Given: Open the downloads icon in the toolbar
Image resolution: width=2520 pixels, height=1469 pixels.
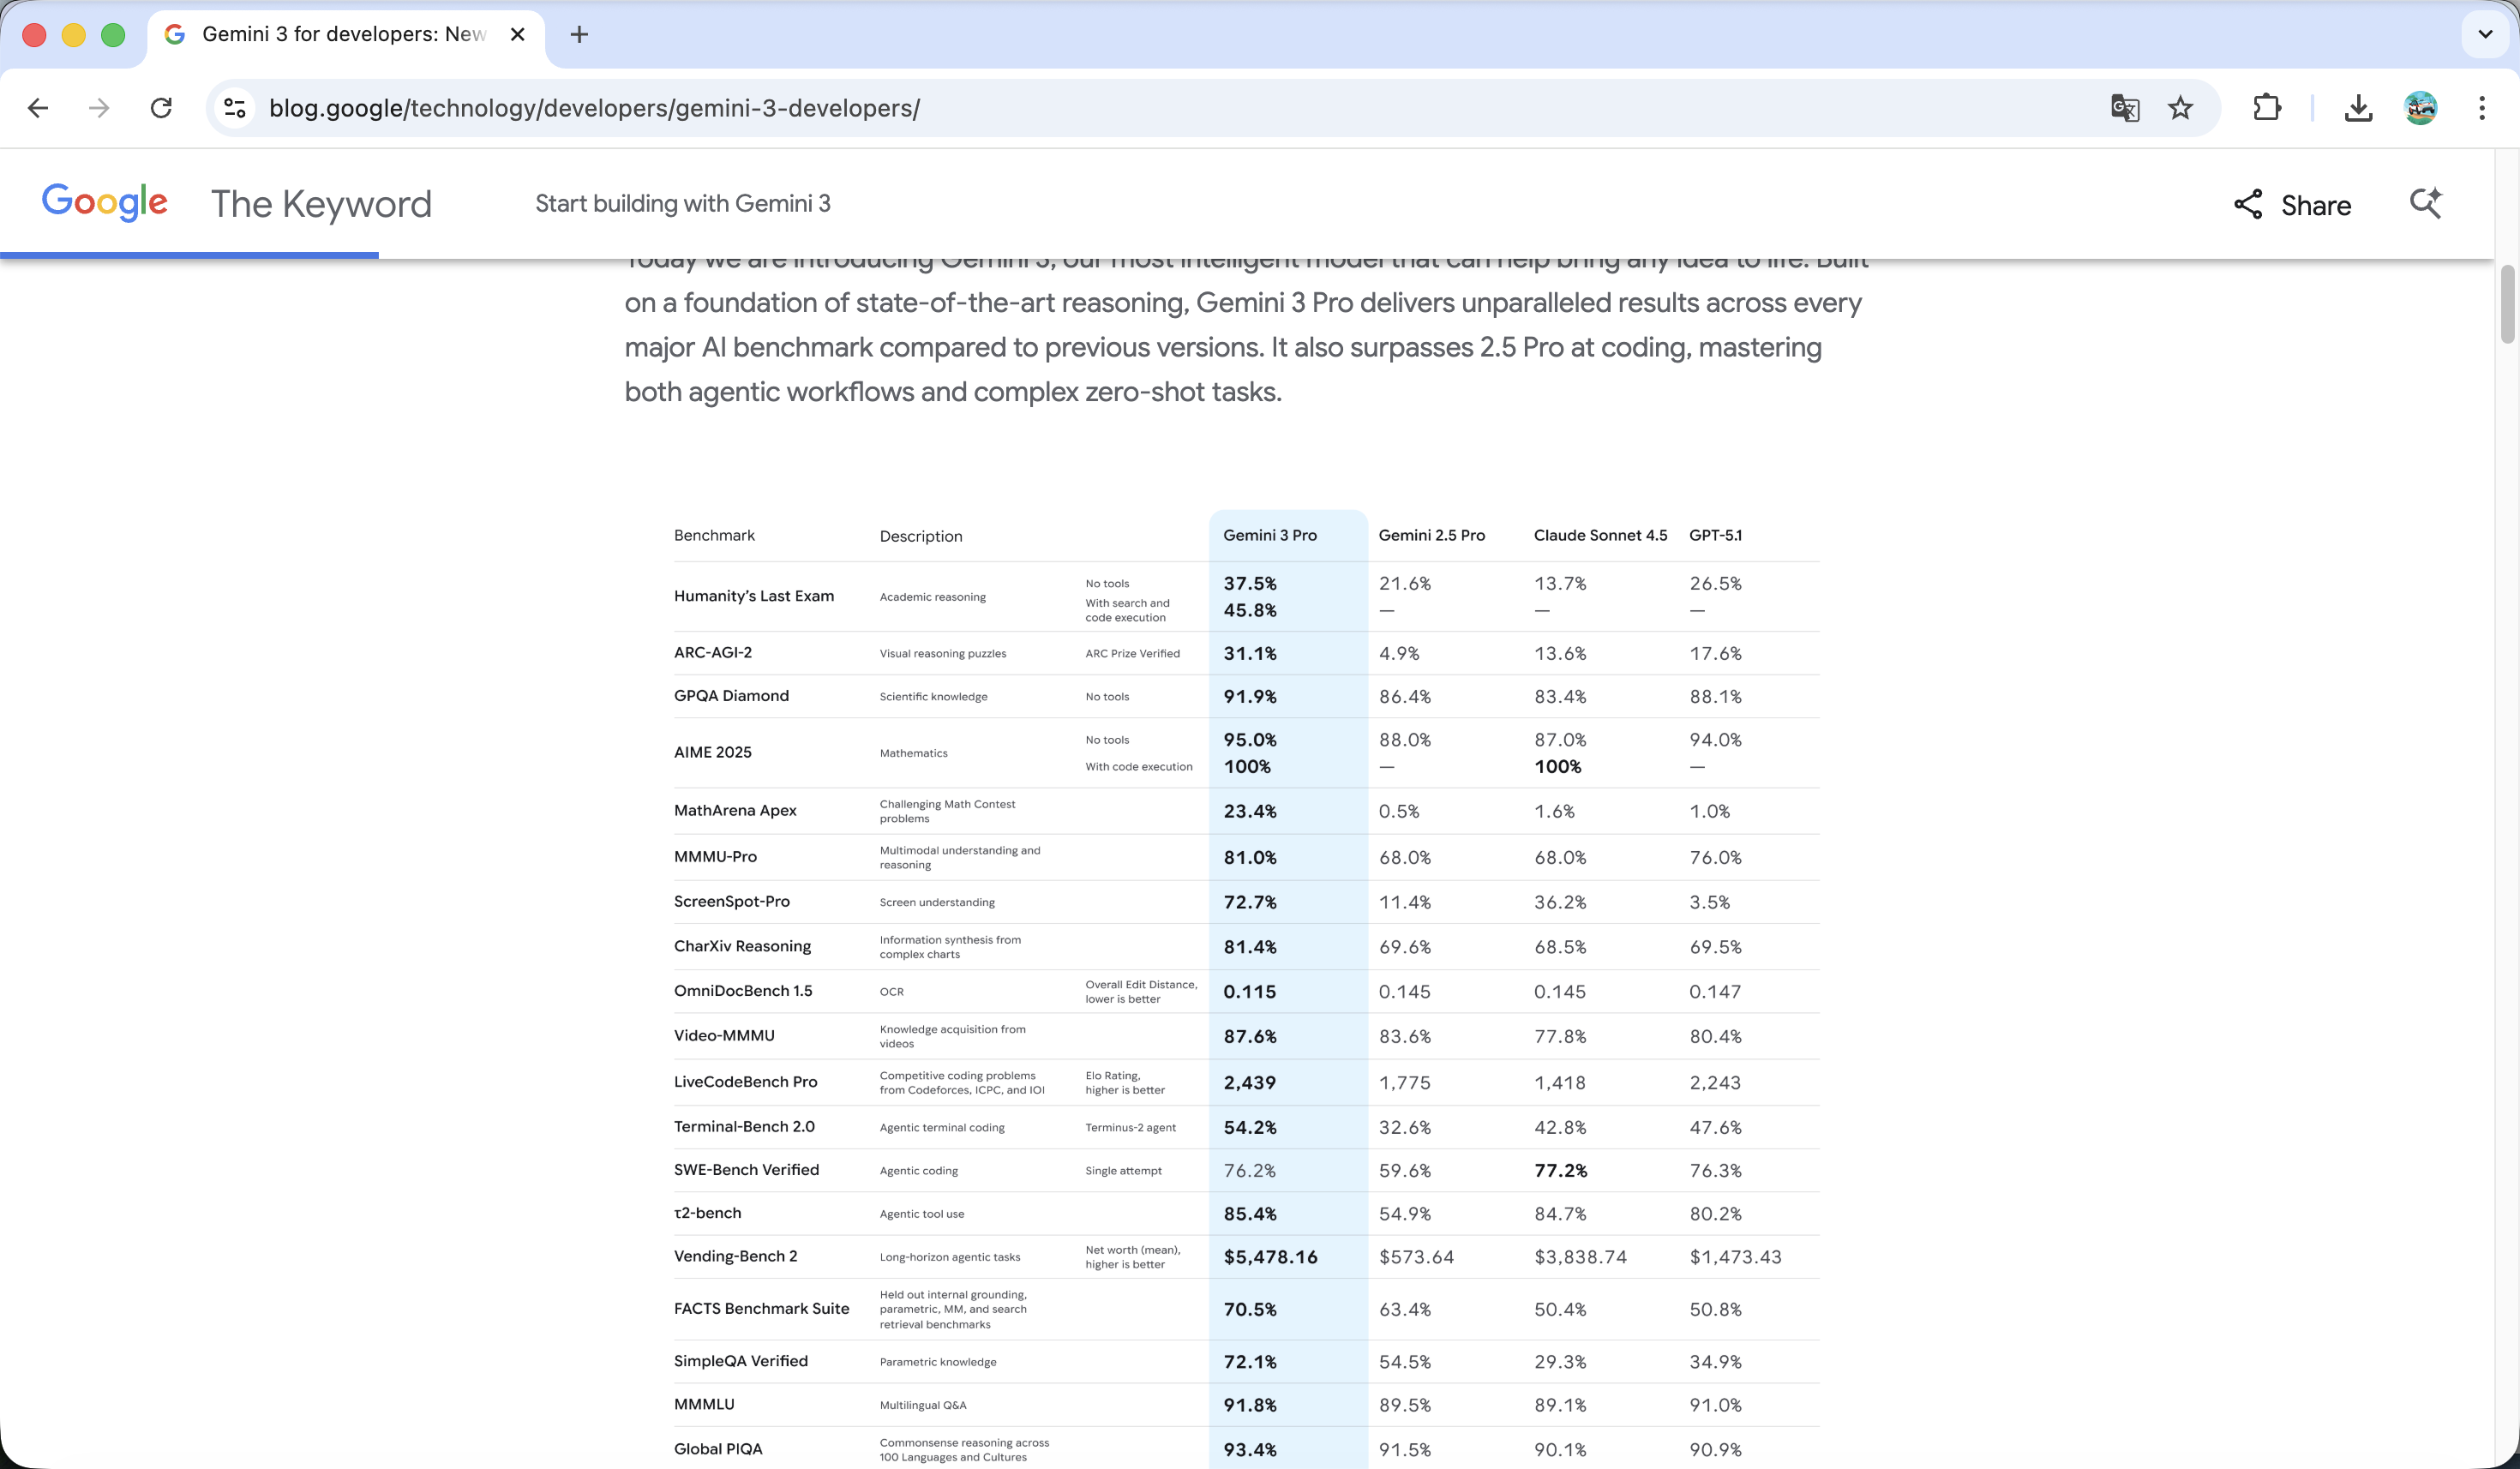Looking at the screenshot, I should pos(2358,108).
